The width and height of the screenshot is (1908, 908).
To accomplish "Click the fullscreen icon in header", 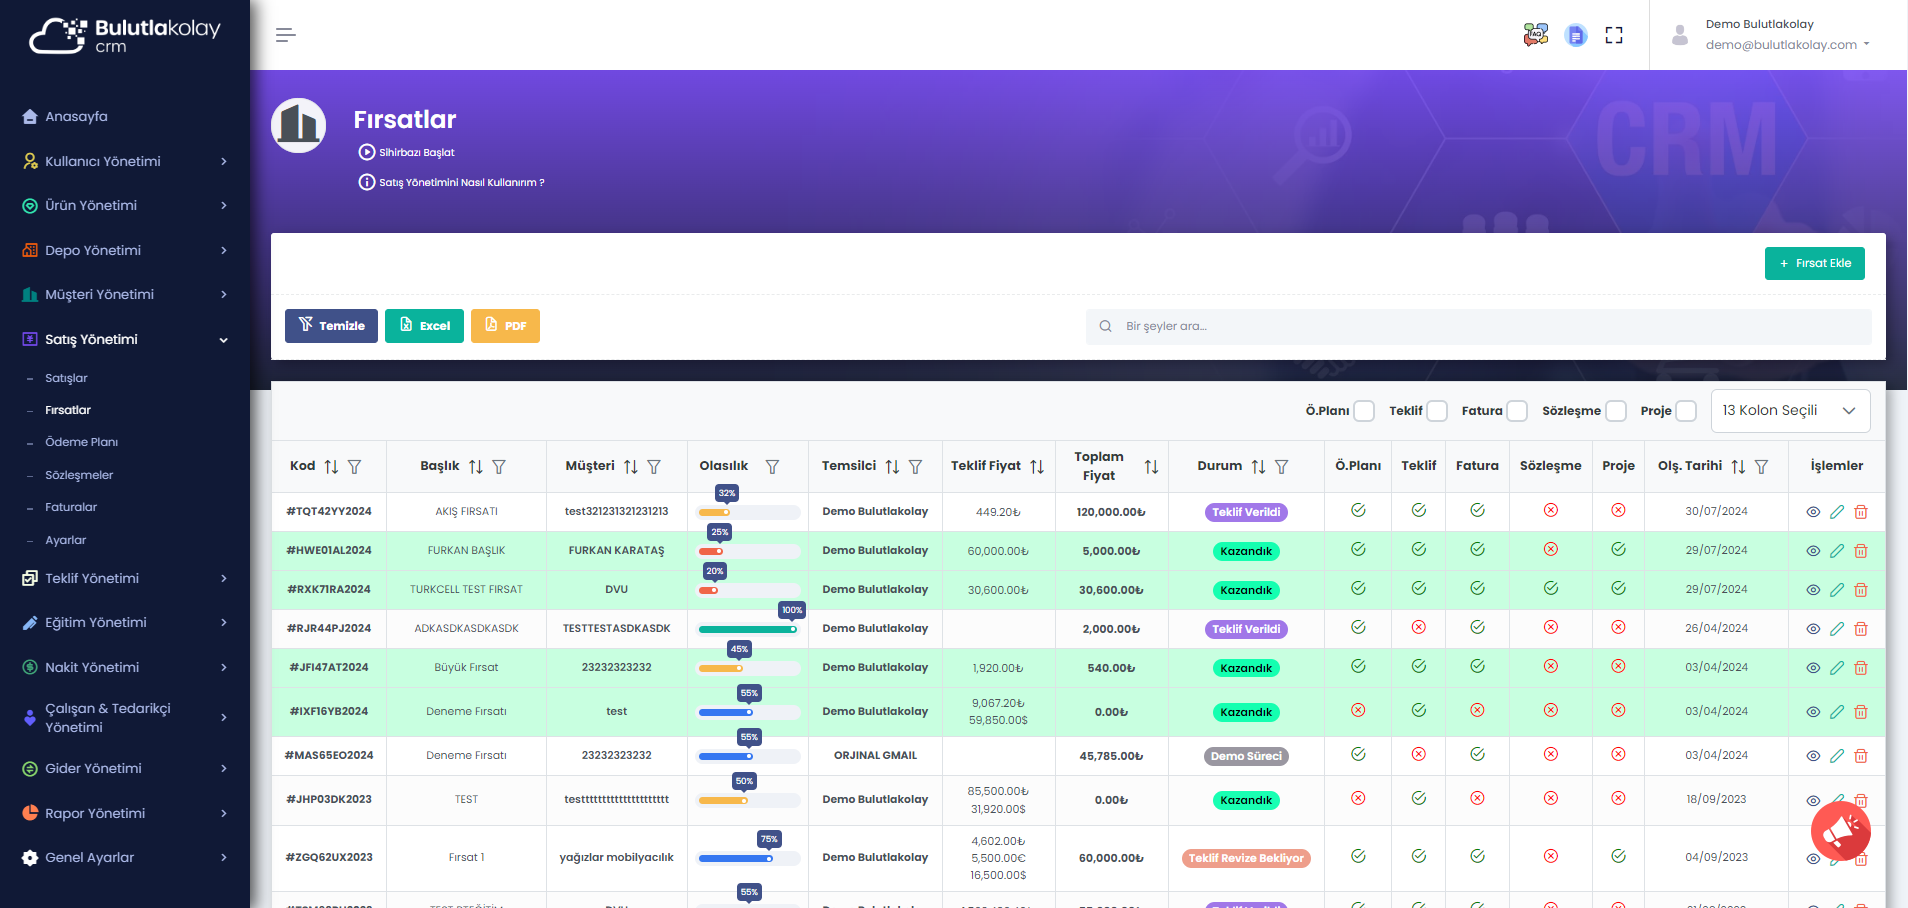I will coord(1613,35).
